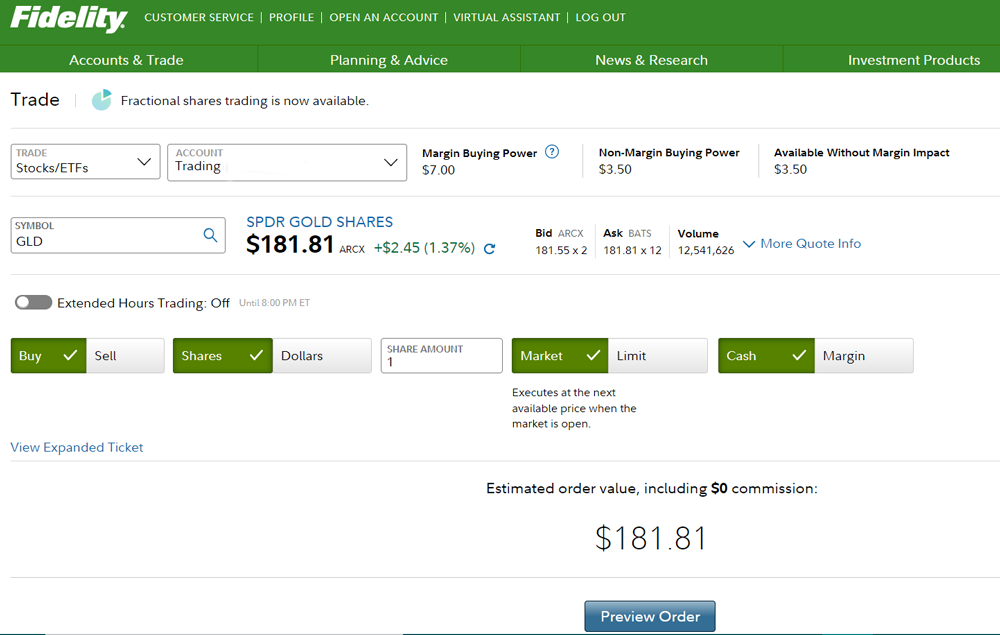The image size is (1000, 635).
Task: Open Planning & Advice menu
Action: click(389, 60)
